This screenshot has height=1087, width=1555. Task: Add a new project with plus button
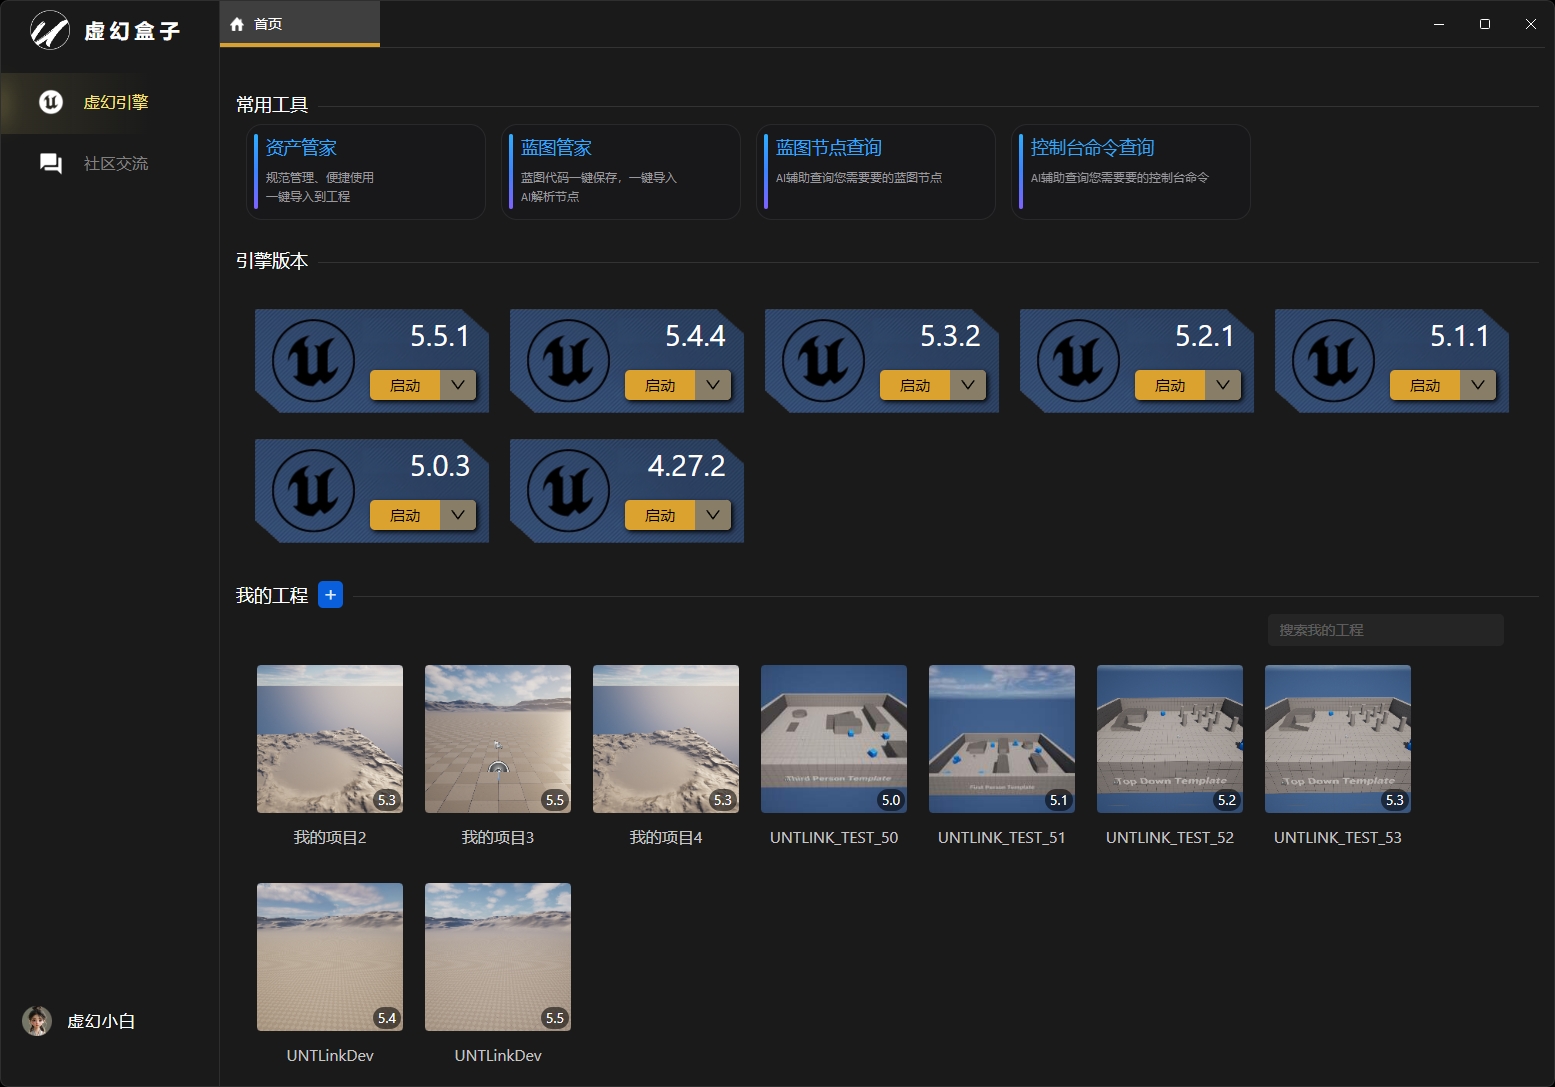tap(330, 595)
